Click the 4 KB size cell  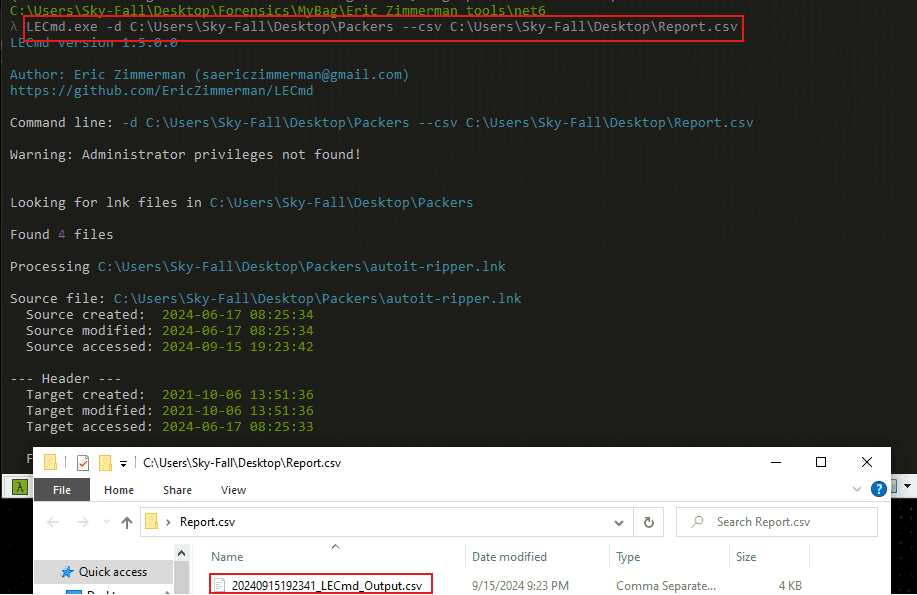(x=790, y=586)
